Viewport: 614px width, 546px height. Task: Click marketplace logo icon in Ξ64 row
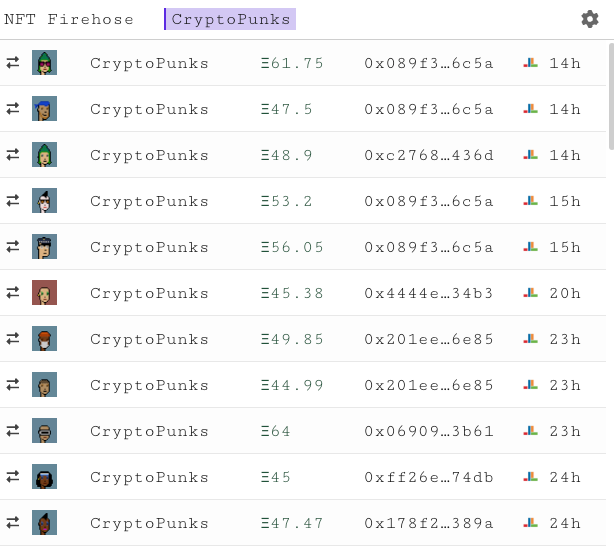pos(531,431)
